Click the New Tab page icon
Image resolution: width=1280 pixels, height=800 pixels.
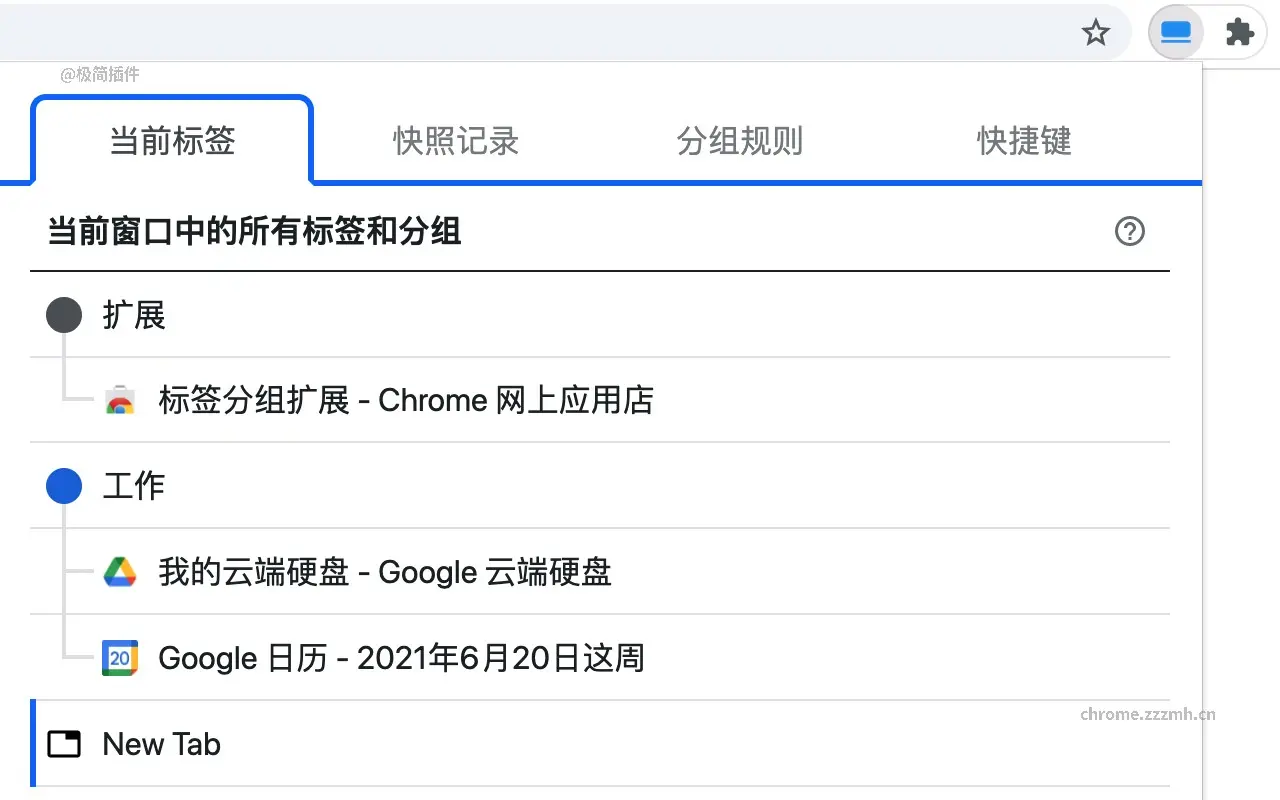pyautogui.click(x=63, y=743)
